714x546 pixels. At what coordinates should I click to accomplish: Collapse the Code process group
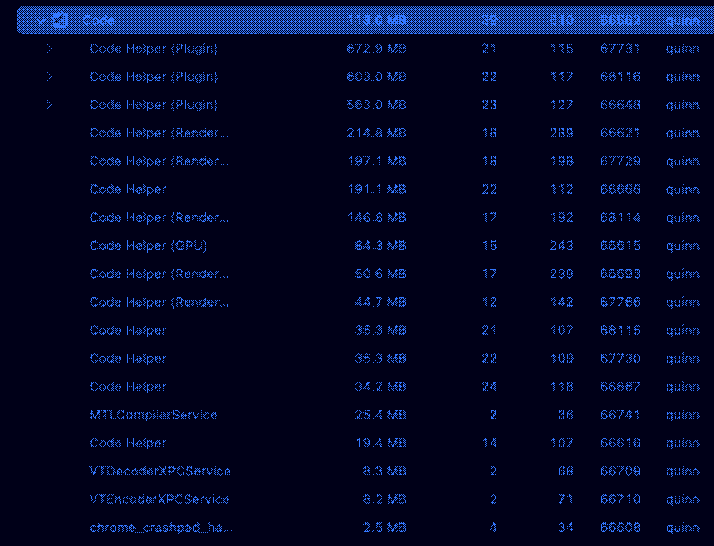click(42, 20)
